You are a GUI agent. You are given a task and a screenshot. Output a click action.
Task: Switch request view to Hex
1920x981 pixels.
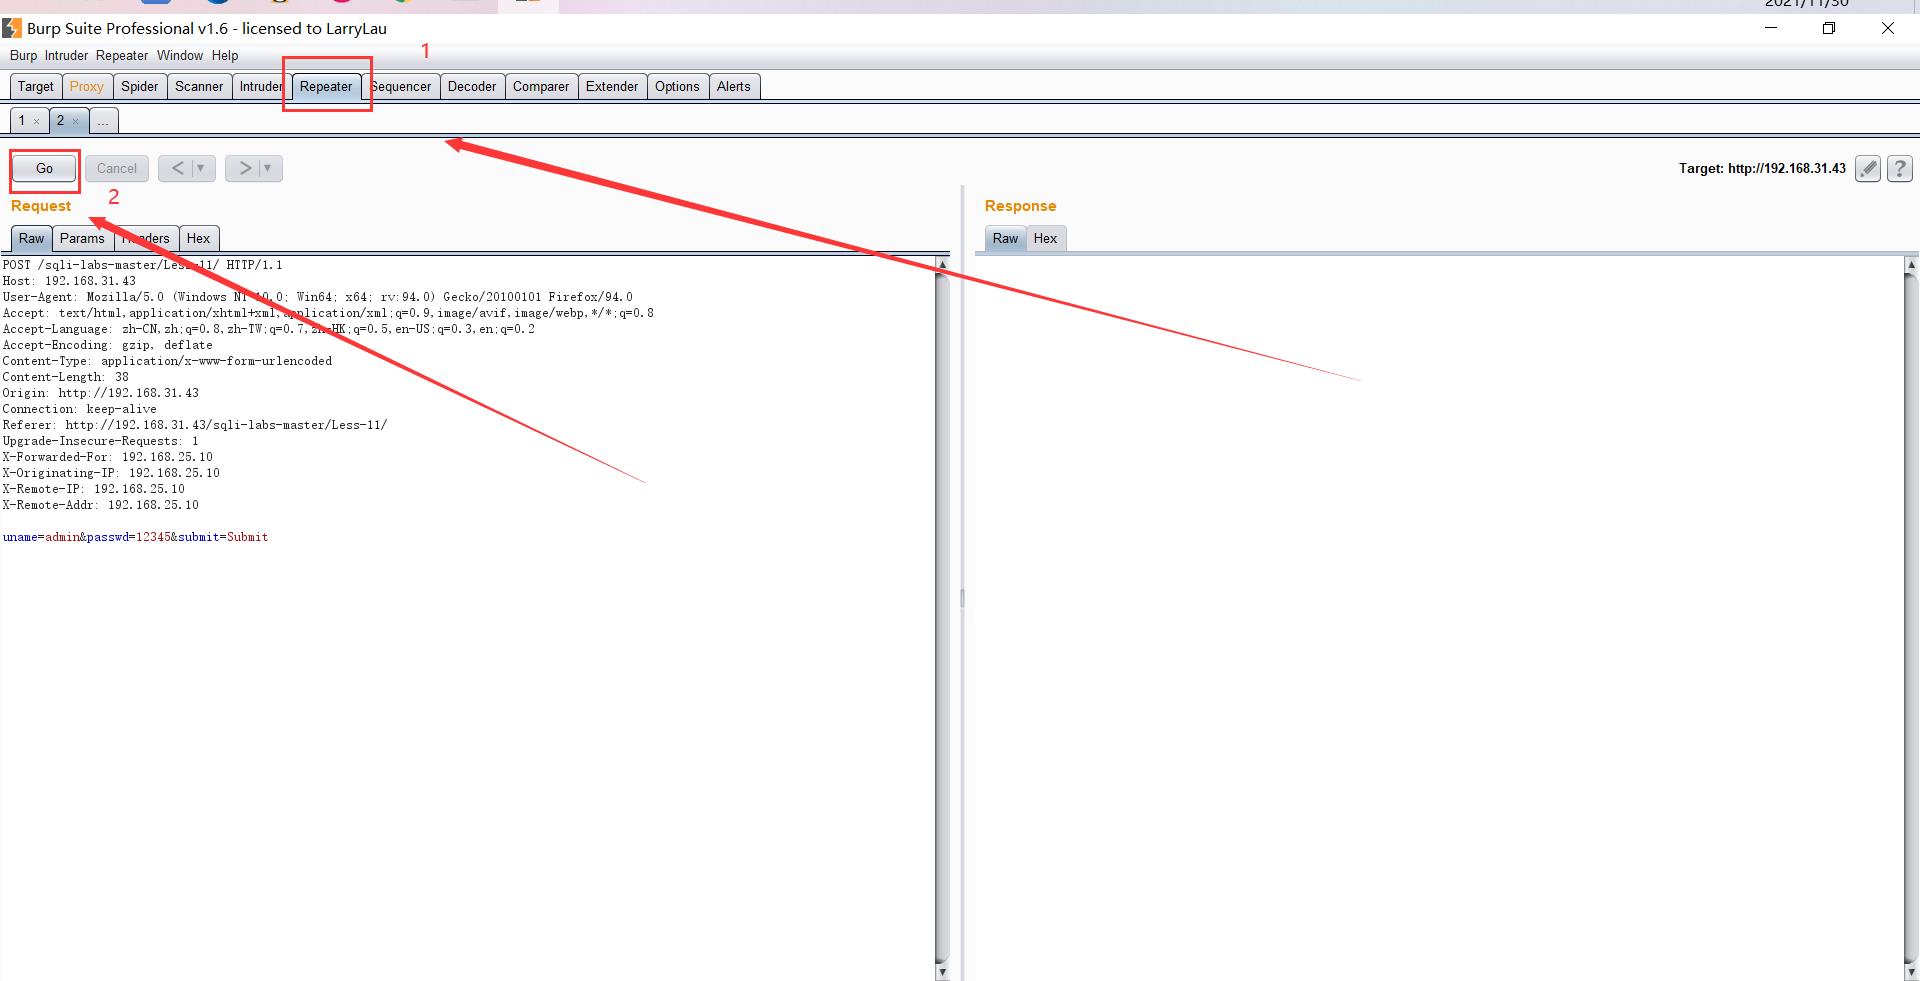(x=198, y=238)
